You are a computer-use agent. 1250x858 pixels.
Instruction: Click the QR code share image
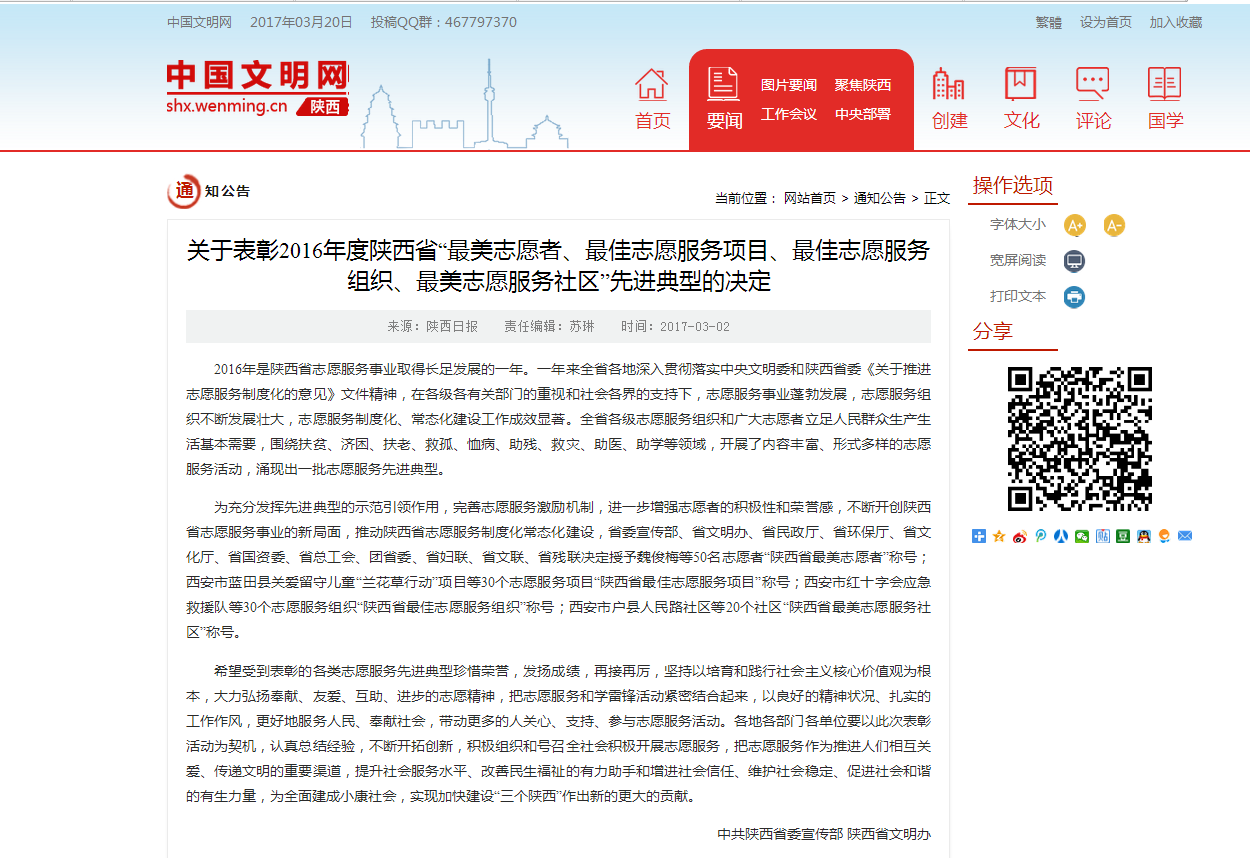click(x=1079, y=439)
